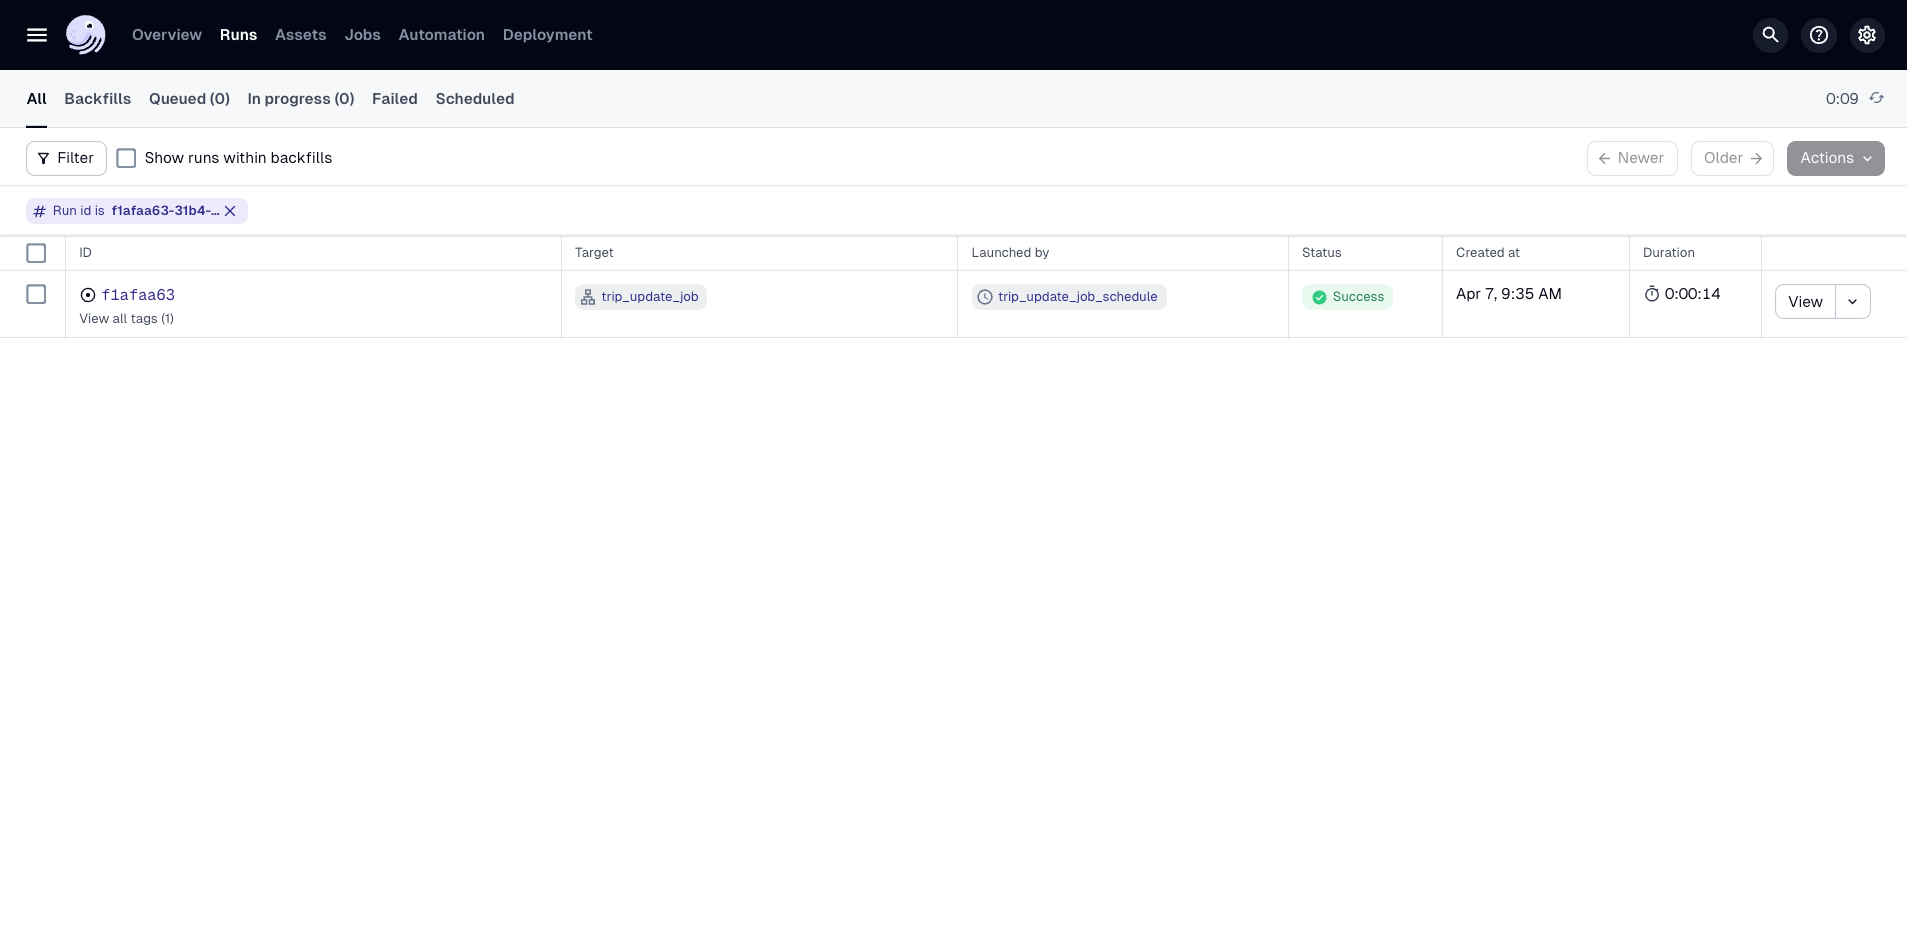The width and height of the screenshot is (1907, 951).
Task: Expand the chevron beside the View button
Action: click(1853, 302)
